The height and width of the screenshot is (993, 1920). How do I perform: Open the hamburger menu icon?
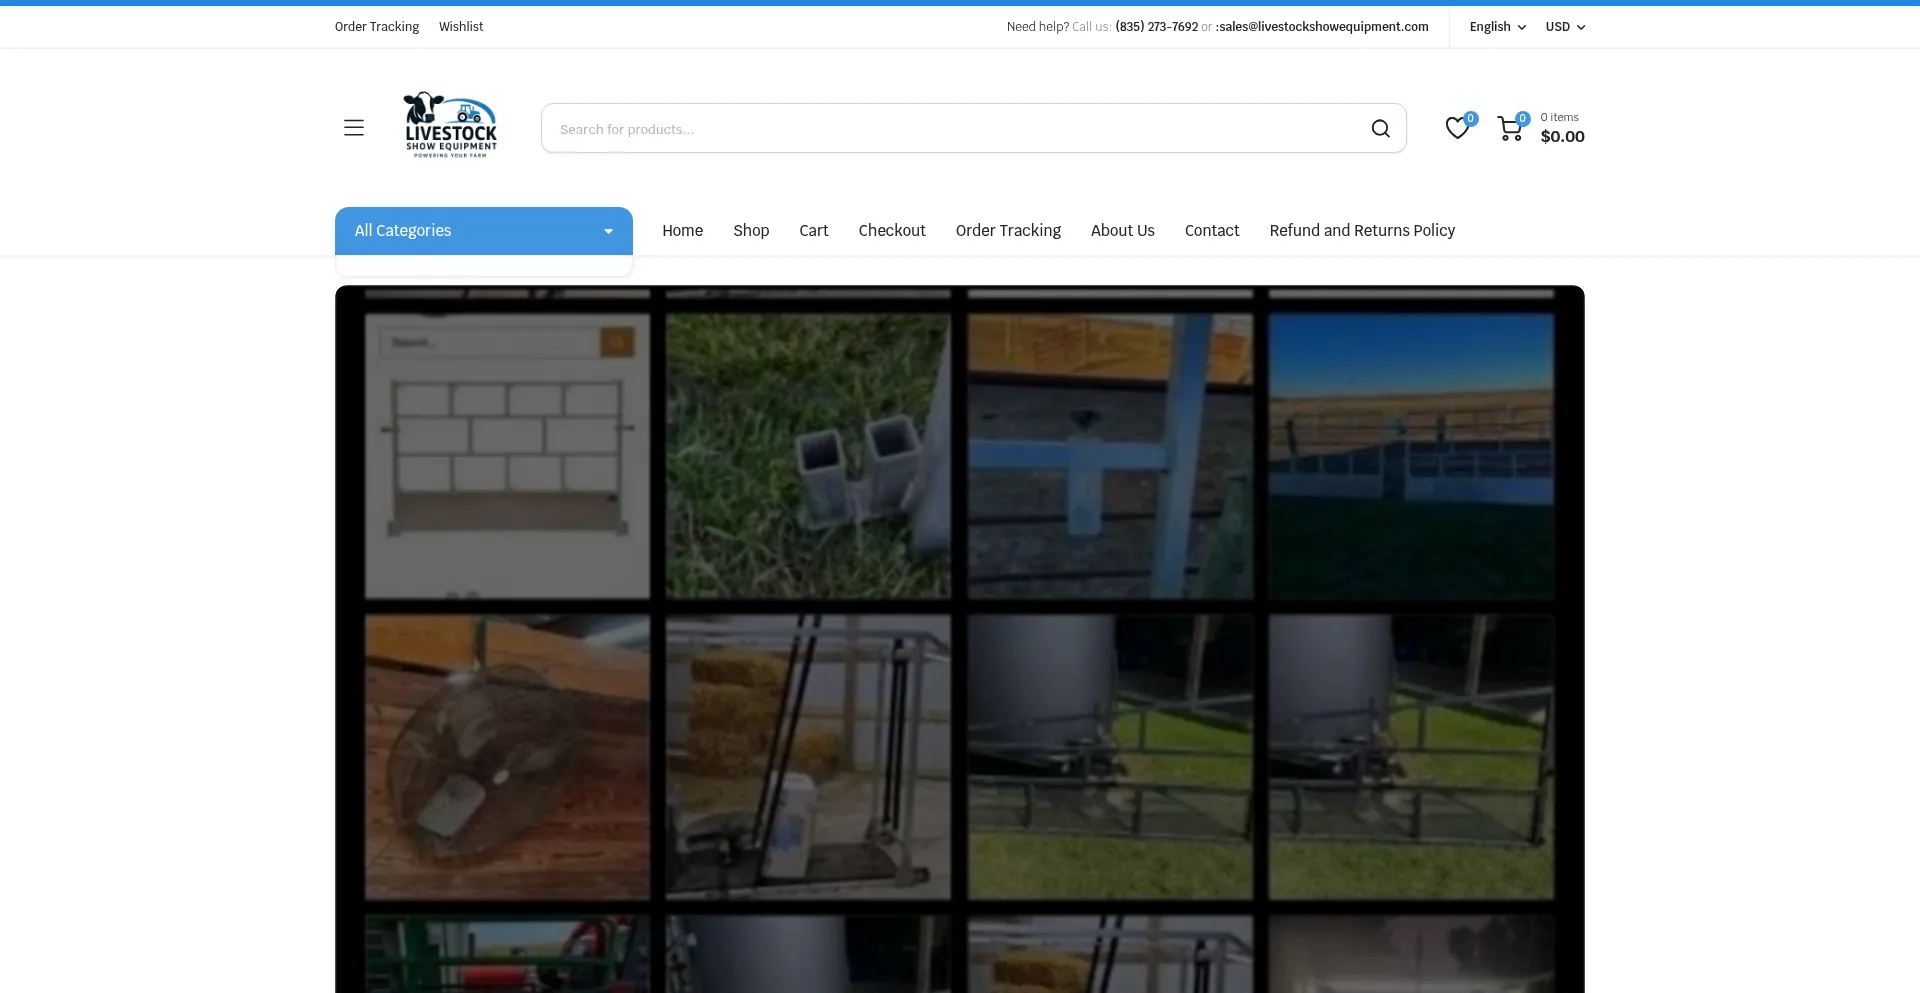(353, 128)
